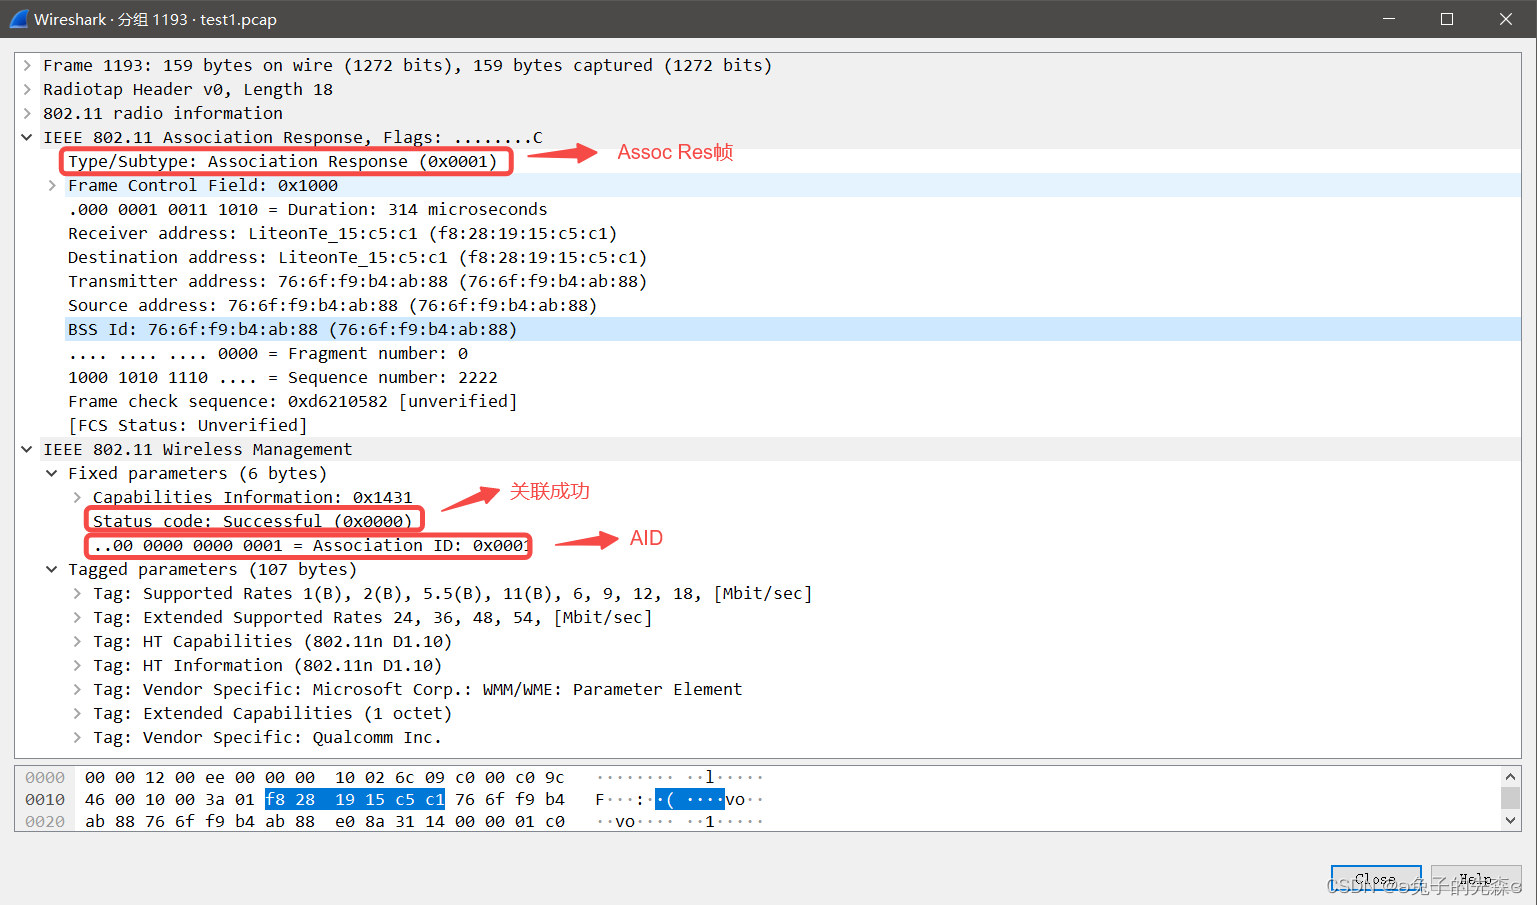Expand Tag: HT Capabilities row
The image size is (1537, 905).
(77, 641)
